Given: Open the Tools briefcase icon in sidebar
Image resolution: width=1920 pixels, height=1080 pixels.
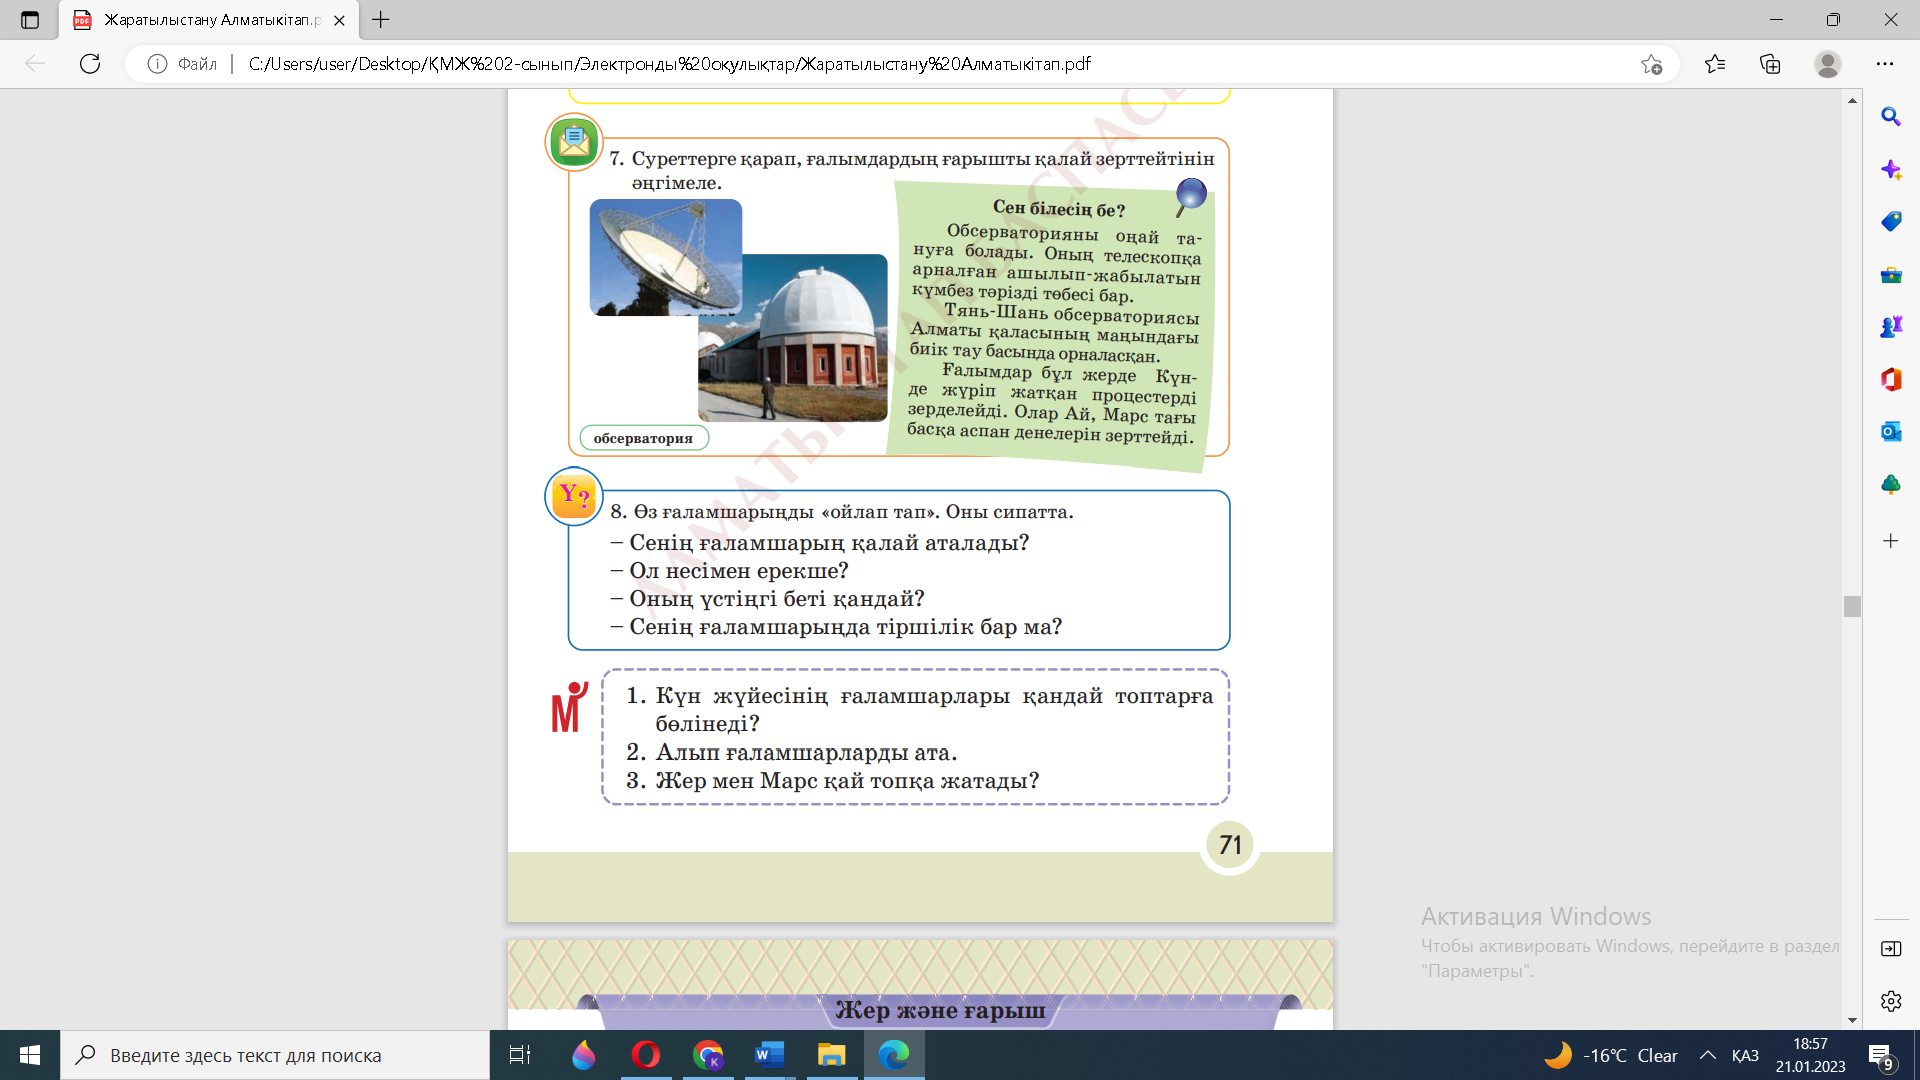Looking at the screenshot, I should tap(1890, 275).
